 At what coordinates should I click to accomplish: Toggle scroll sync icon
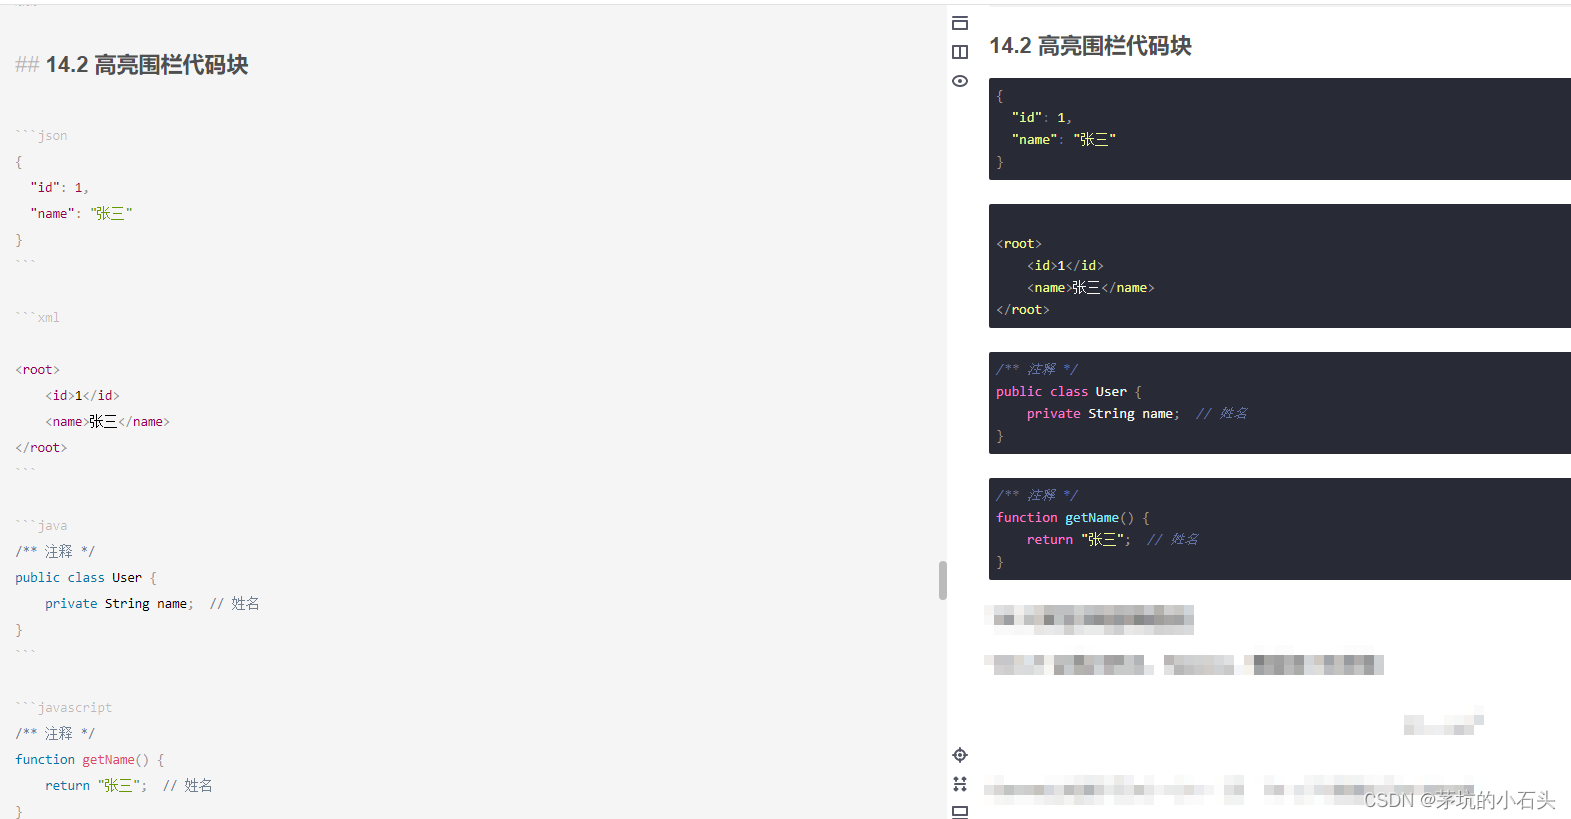pos(960,784)
